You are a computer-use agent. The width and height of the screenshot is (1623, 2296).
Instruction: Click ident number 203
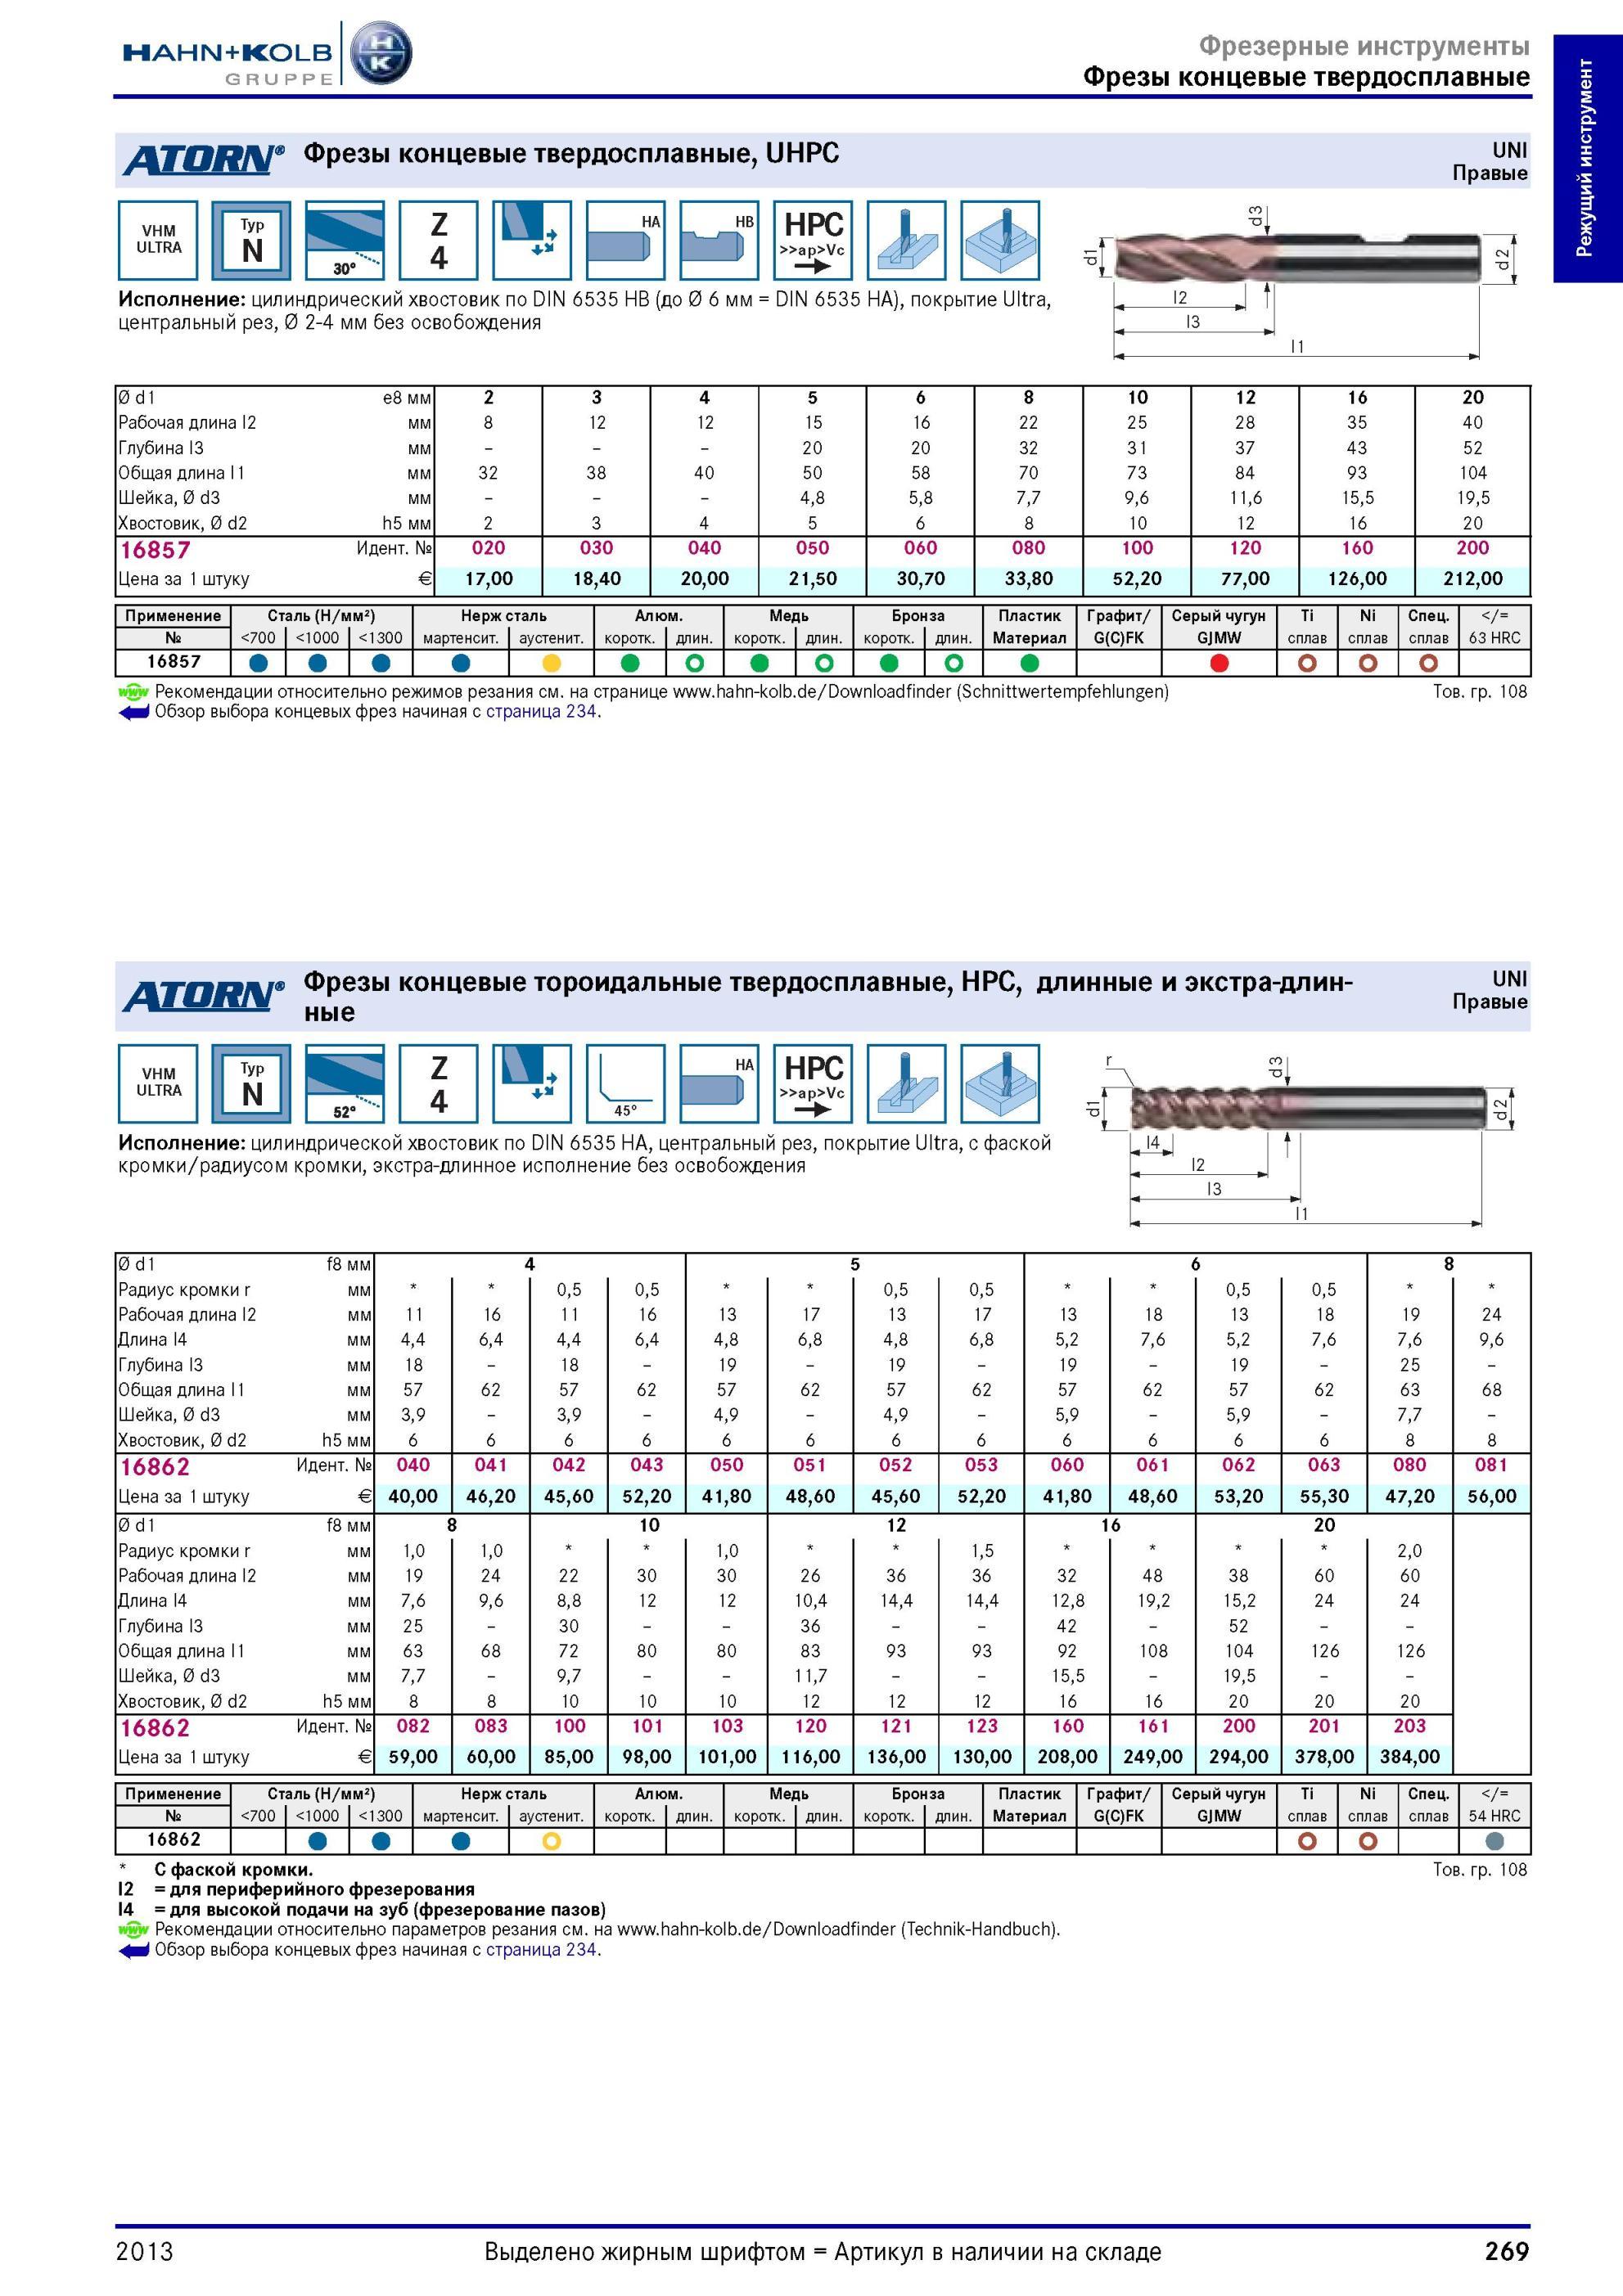[1409, 1726]
